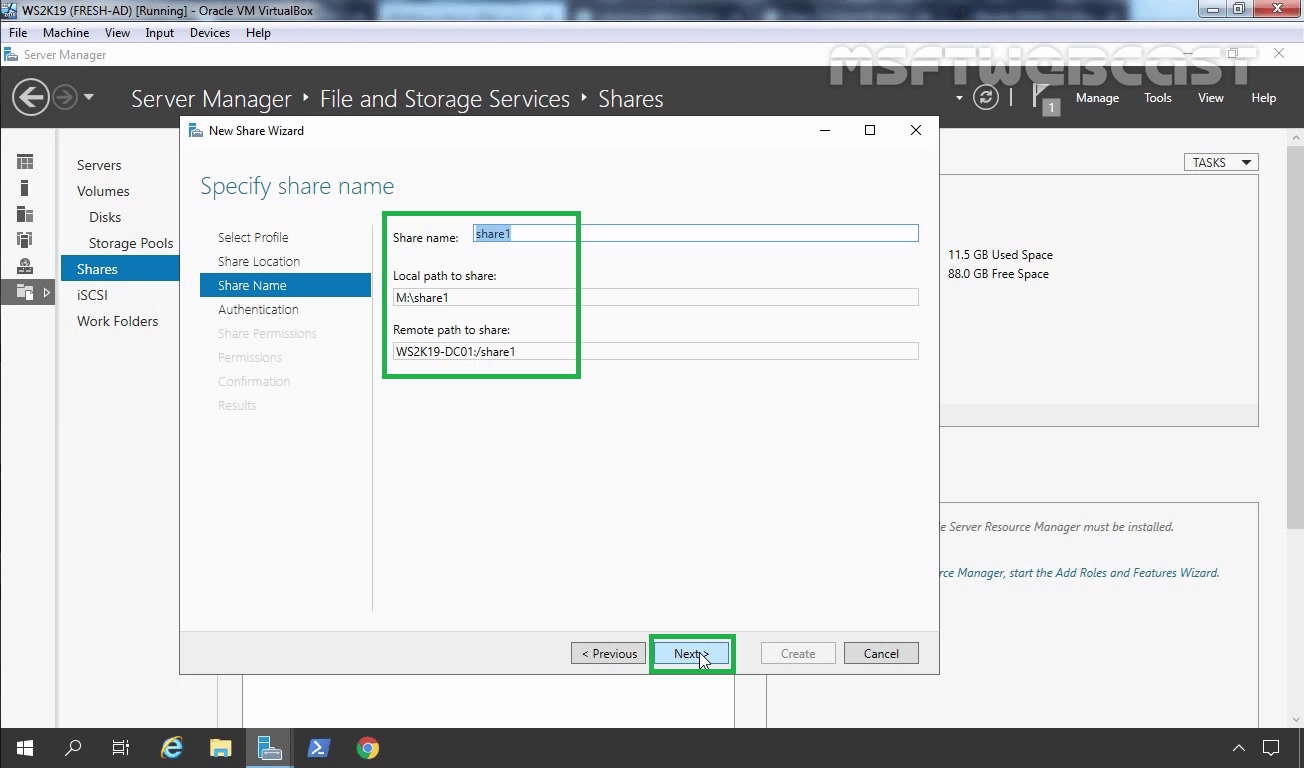1304x768 pixels.
Task: Click the Server Manager icon below the menu bar
Action: click(x=10, y=54)
